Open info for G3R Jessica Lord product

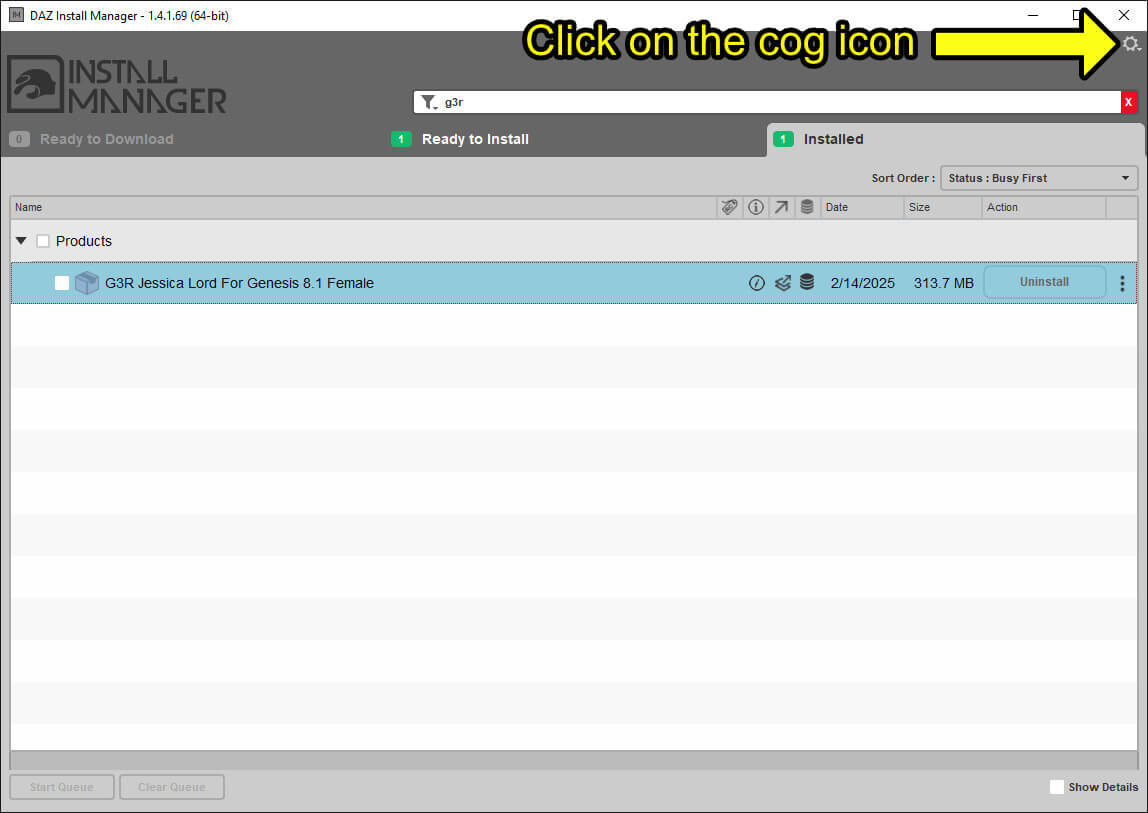757,283
